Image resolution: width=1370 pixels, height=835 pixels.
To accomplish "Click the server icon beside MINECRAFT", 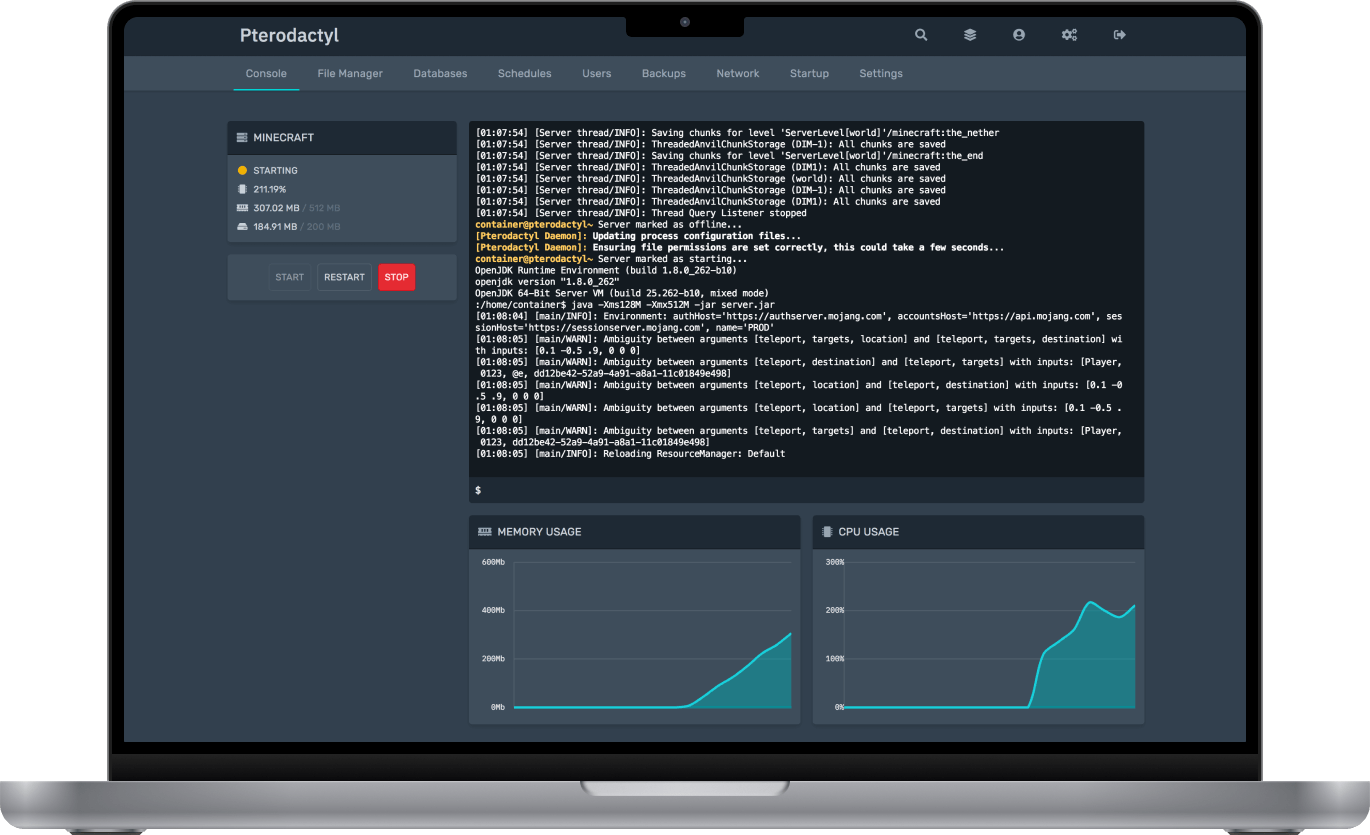I will pos(240,138).
